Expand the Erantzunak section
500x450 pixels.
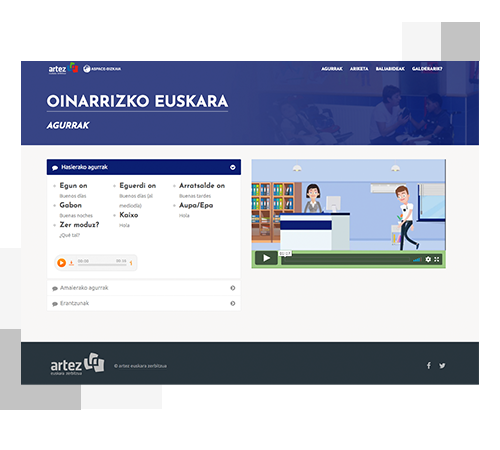point(144,303)
